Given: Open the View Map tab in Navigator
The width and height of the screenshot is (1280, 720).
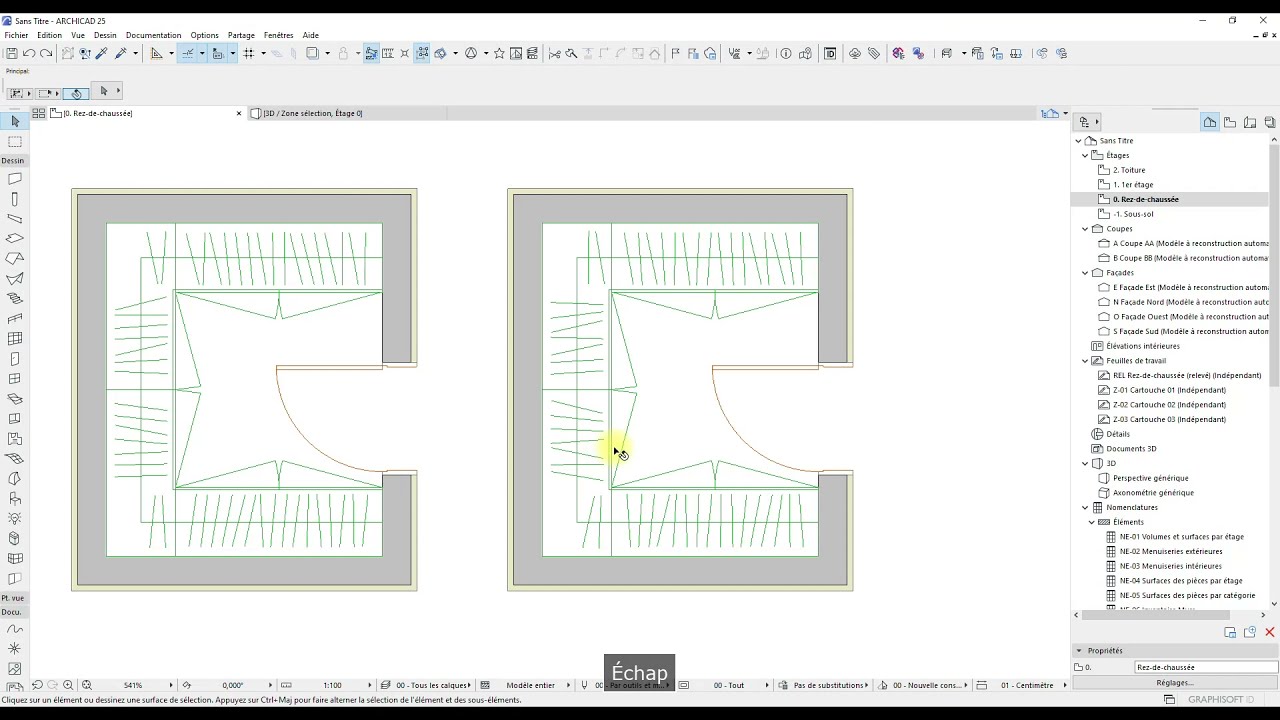Looking at the screenshot, I should coord(1230,122).
